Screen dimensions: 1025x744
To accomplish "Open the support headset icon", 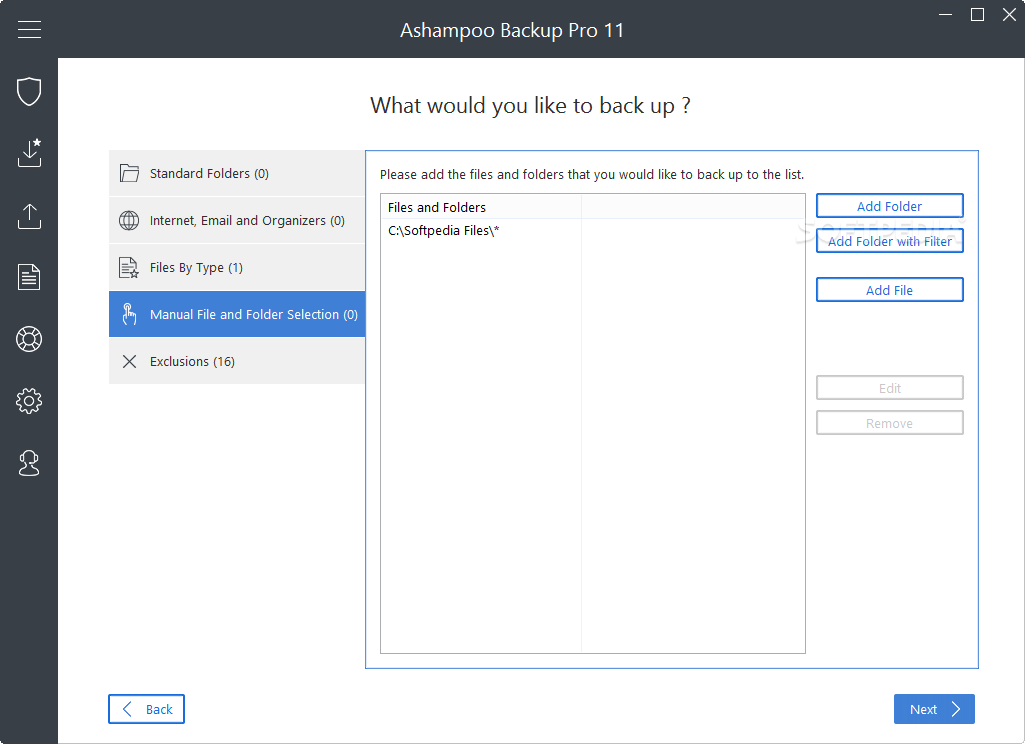I will click(29, 463).
